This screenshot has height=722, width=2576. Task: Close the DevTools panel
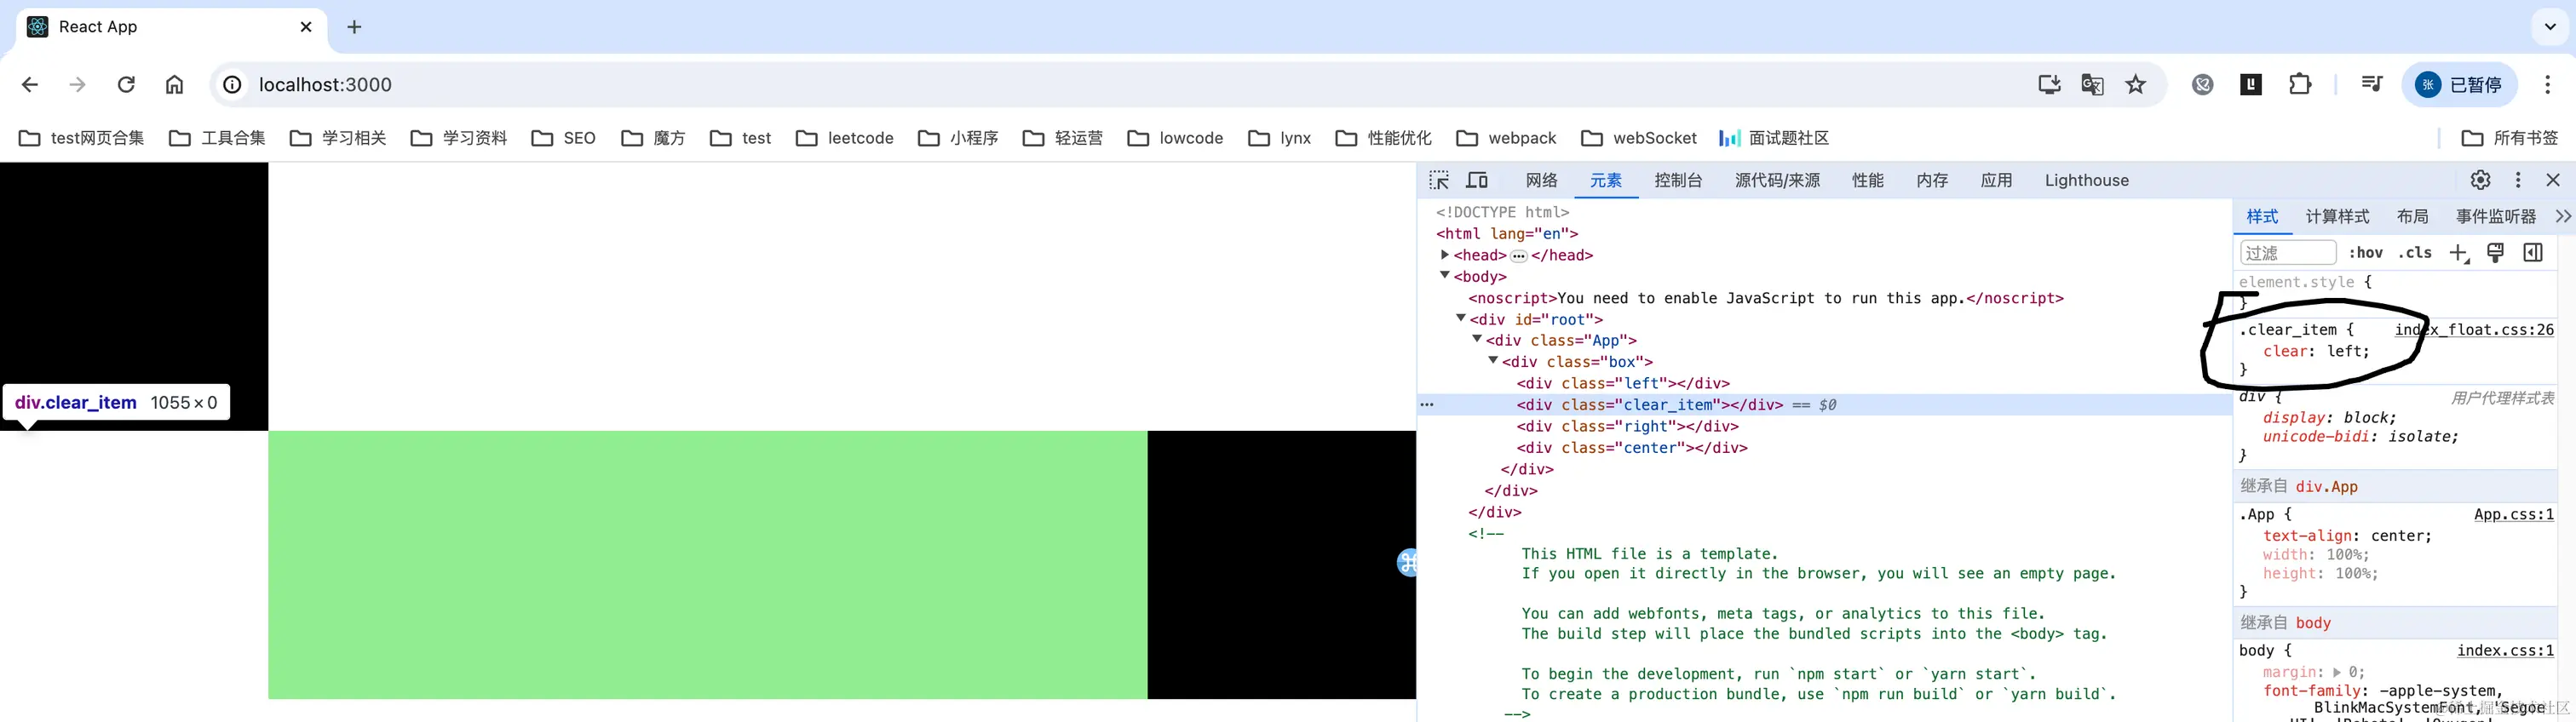click(x=2553, y=180)
